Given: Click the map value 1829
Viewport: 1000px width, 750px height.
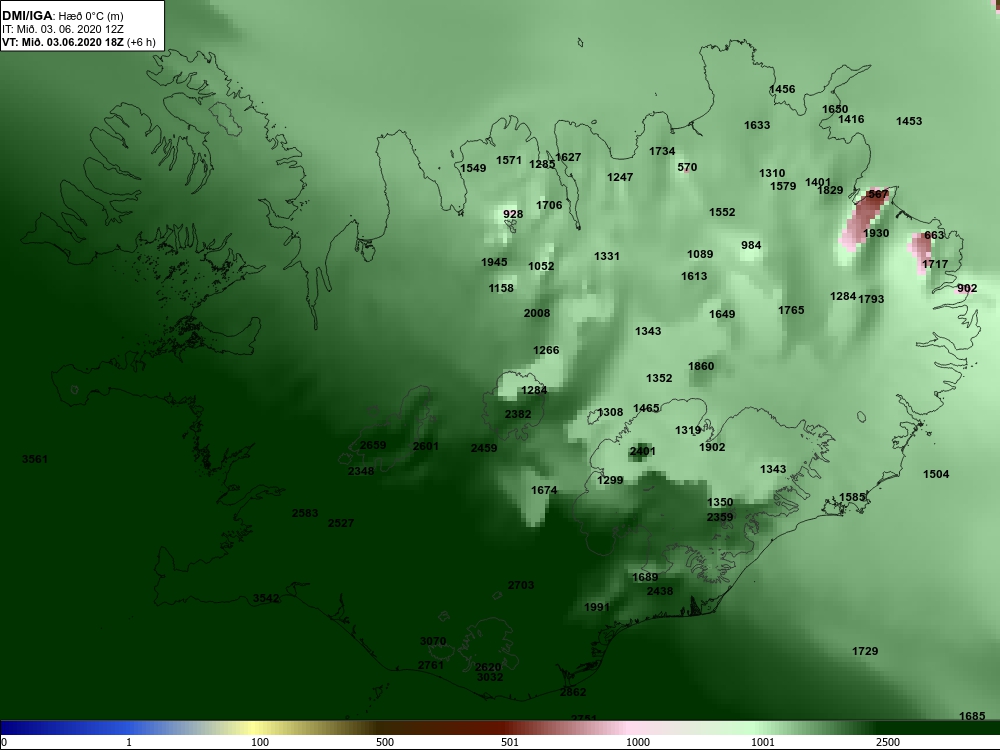Looking at the screenshot, I should pyautogui.click(x=830, y=190).
